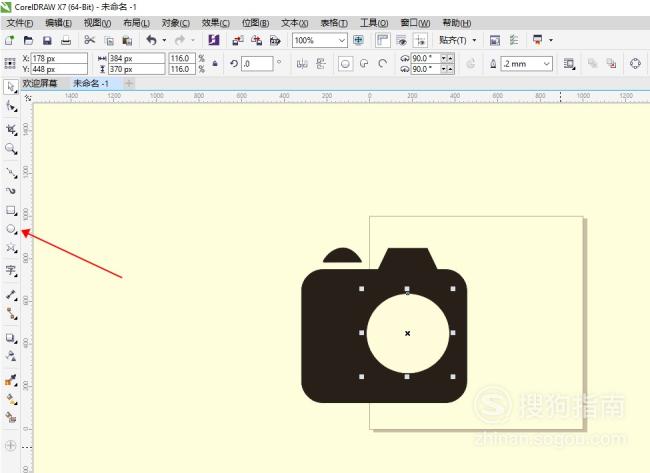Select the Polygon tool
650x473 pixels.
11,248
